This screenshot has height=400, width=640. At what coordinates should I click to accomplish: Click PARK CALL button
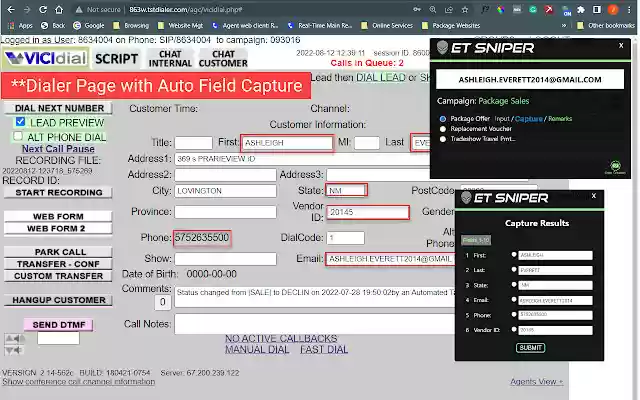coord(58,252)
